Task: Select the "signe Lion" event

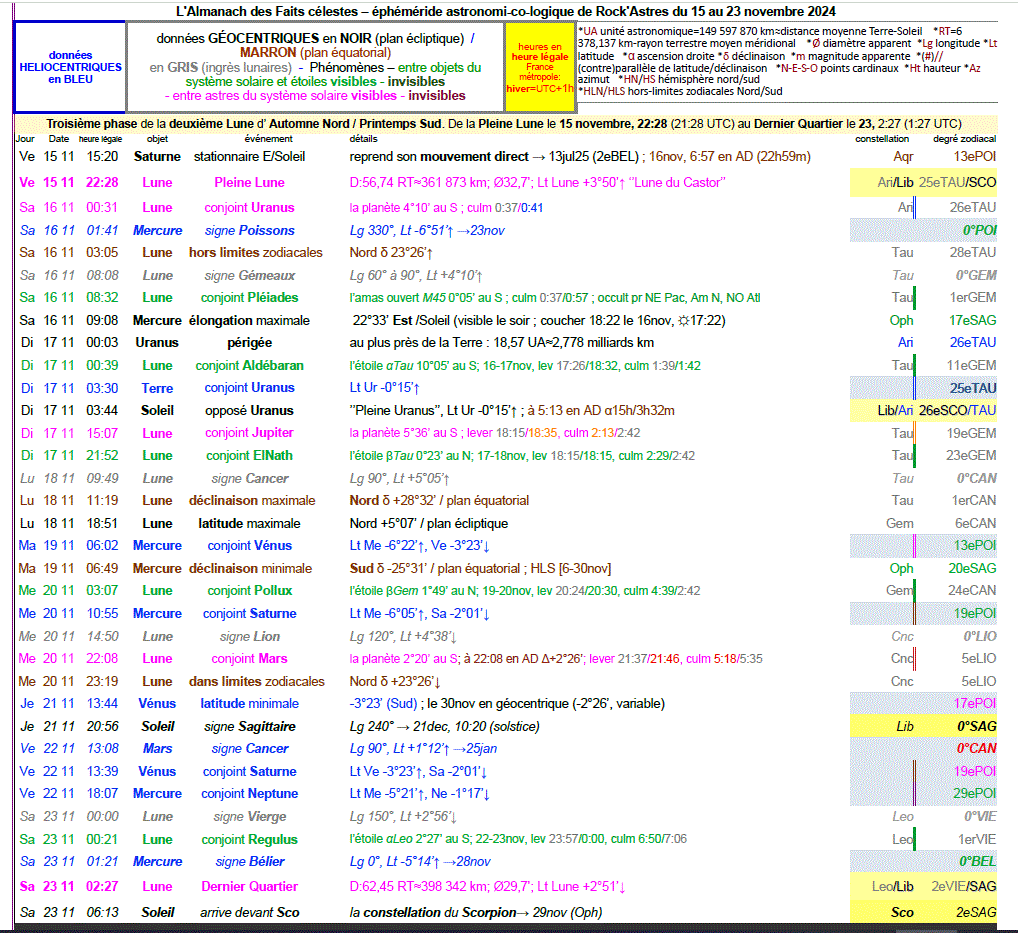Action: pyautogui.click(x=249, y=637)
